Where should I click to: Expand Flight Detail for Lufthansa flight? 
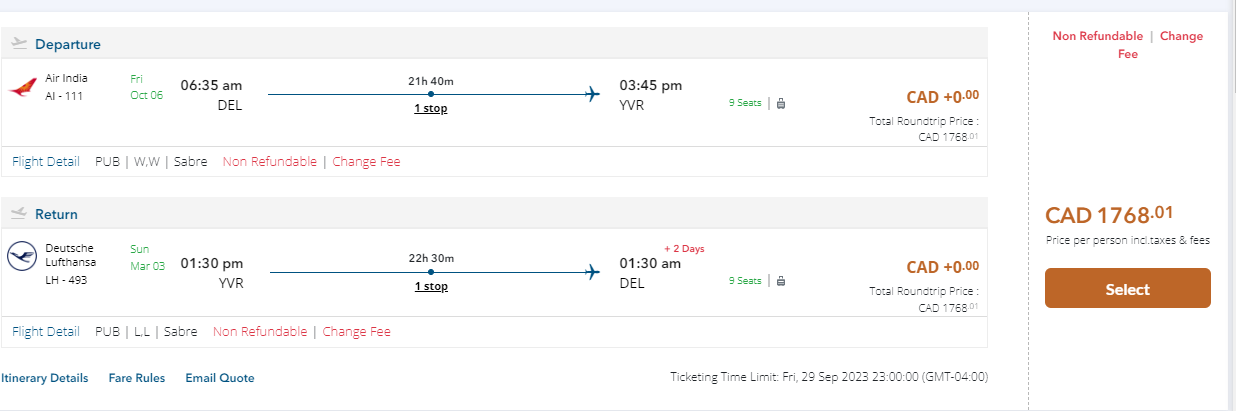tap(46, 331)
